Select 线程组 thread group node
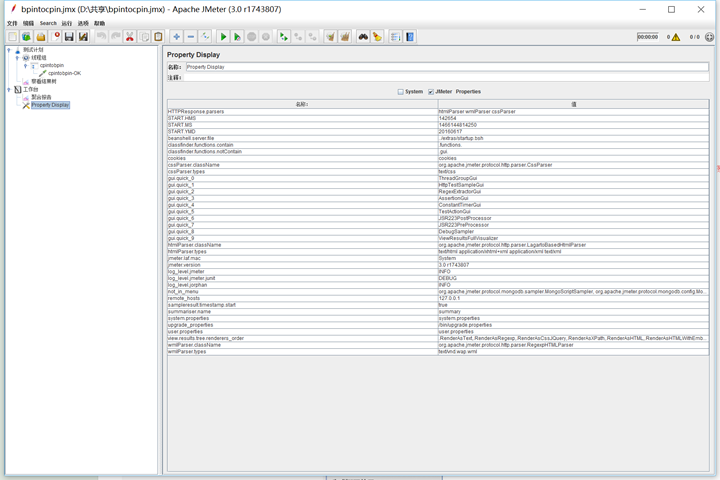This screenshot has width=720, height=480. point(39,58)
